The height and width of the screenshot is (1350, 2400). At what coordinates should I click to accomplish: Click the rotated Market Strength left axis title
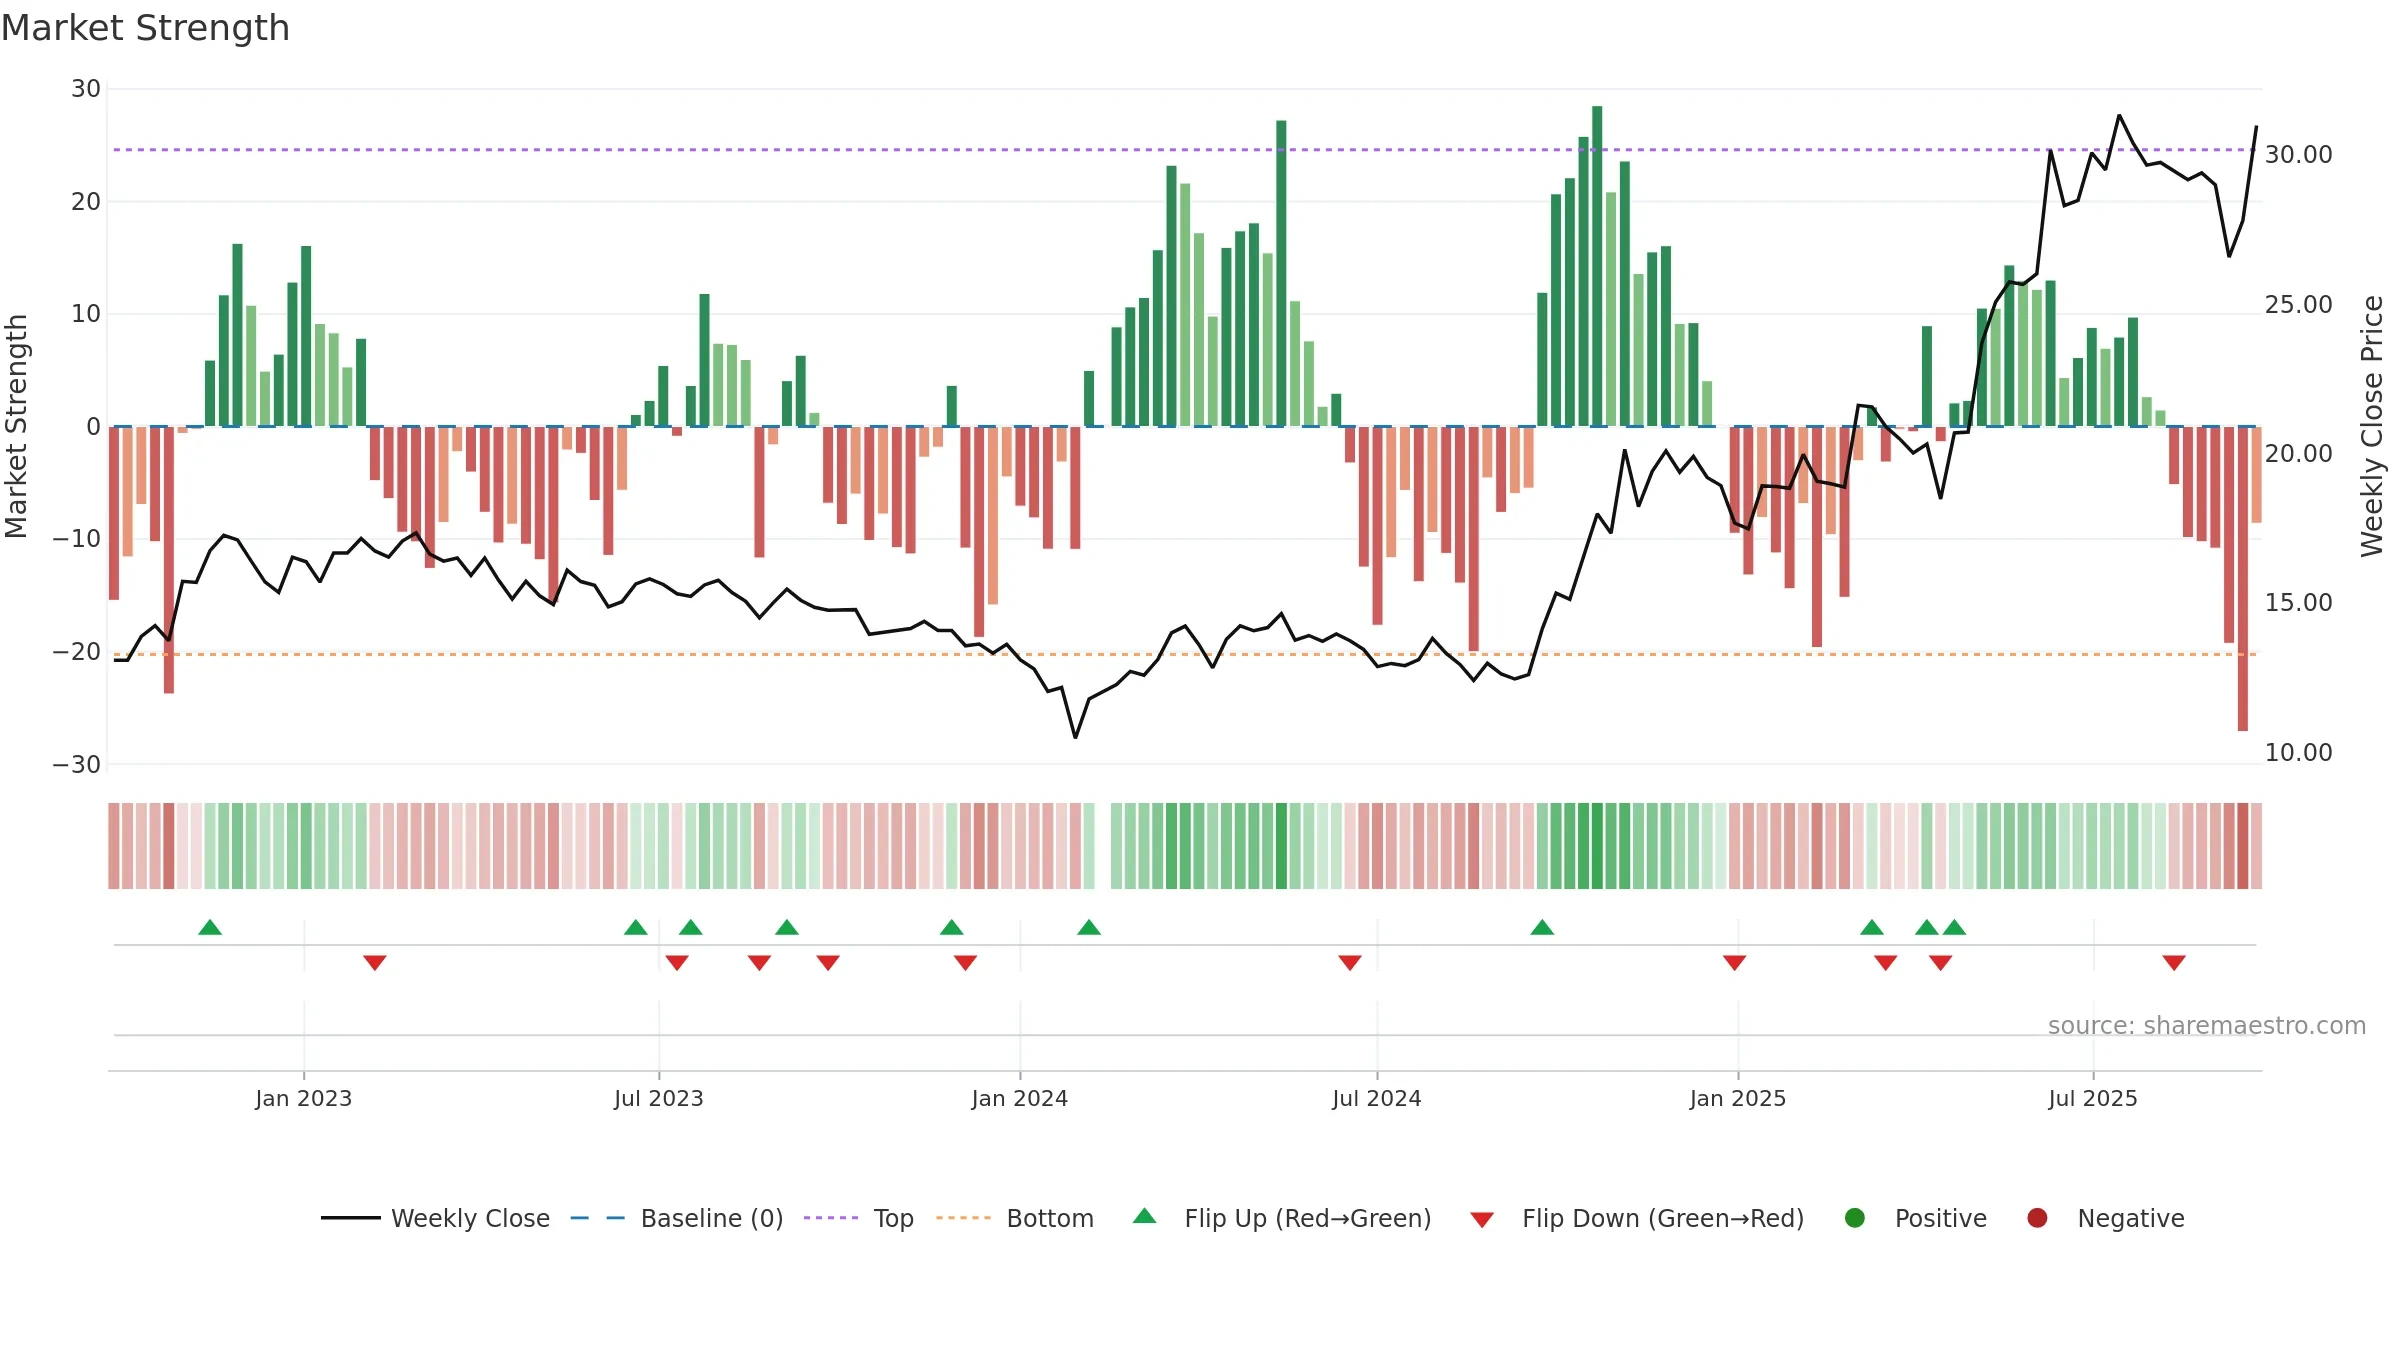point(16,426)
